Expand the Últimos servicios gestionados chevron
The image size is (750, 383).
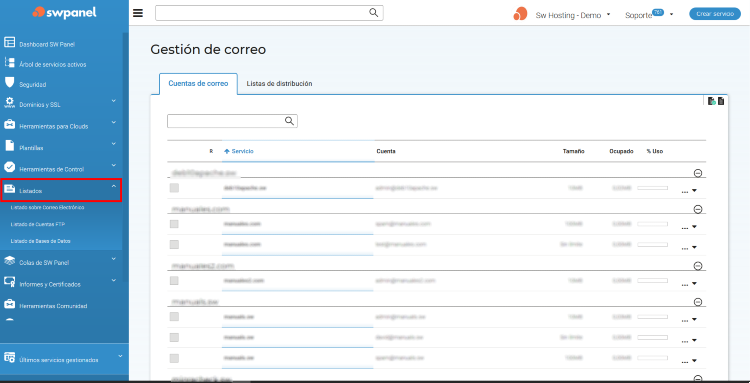coord(120,356)
